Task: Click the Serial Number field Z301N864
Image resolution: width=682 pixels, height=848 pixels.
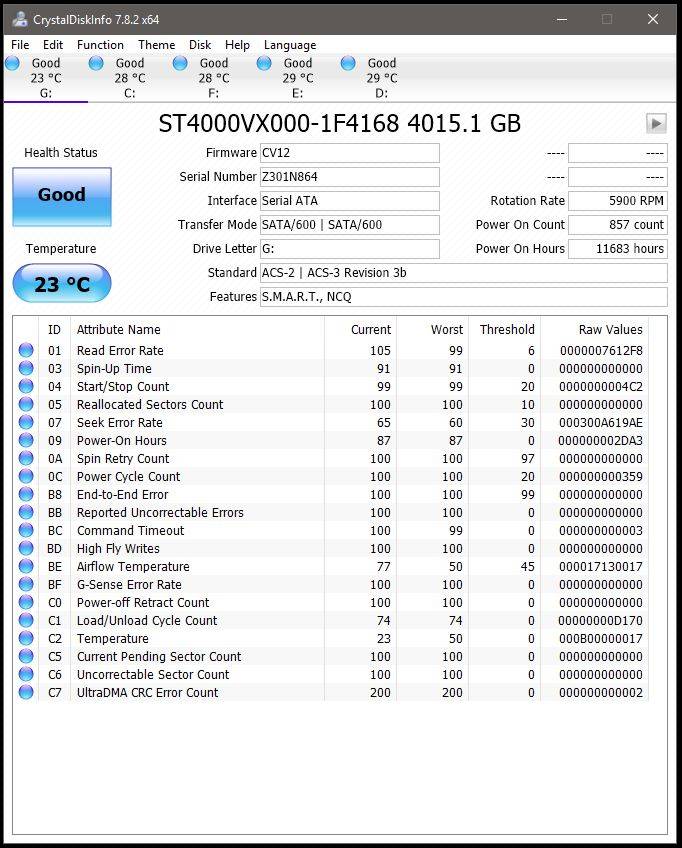Action: (349, 177)
